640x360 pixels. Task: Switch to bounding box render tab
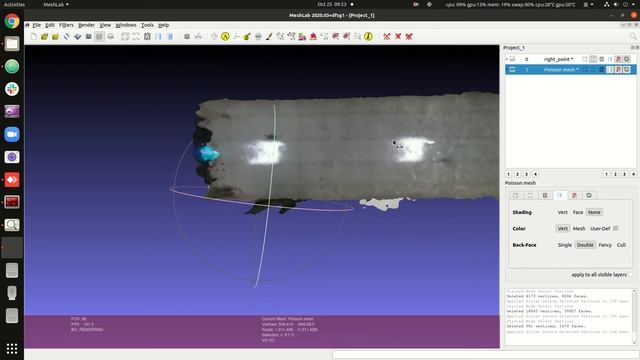[516, 196]
